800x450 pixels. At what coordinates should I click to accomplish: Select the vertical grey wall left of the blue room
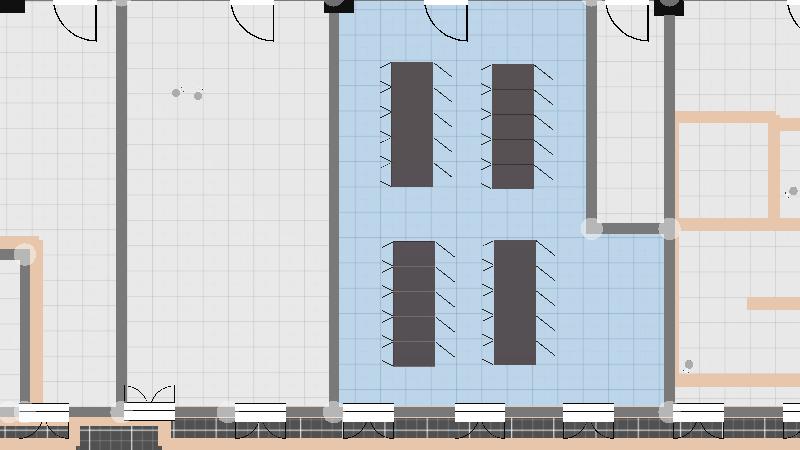click(x=334, y=200)
